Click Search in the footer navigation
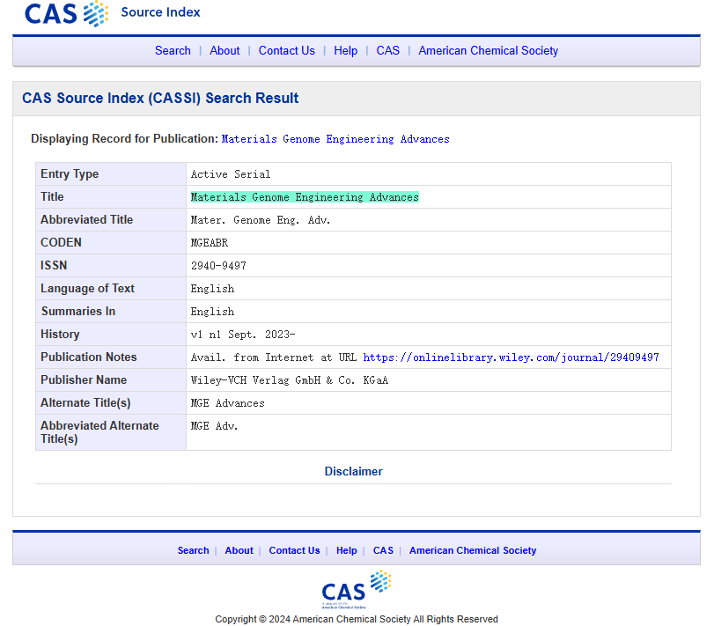The width and height of the screenshot is (714, 626). 193,550
